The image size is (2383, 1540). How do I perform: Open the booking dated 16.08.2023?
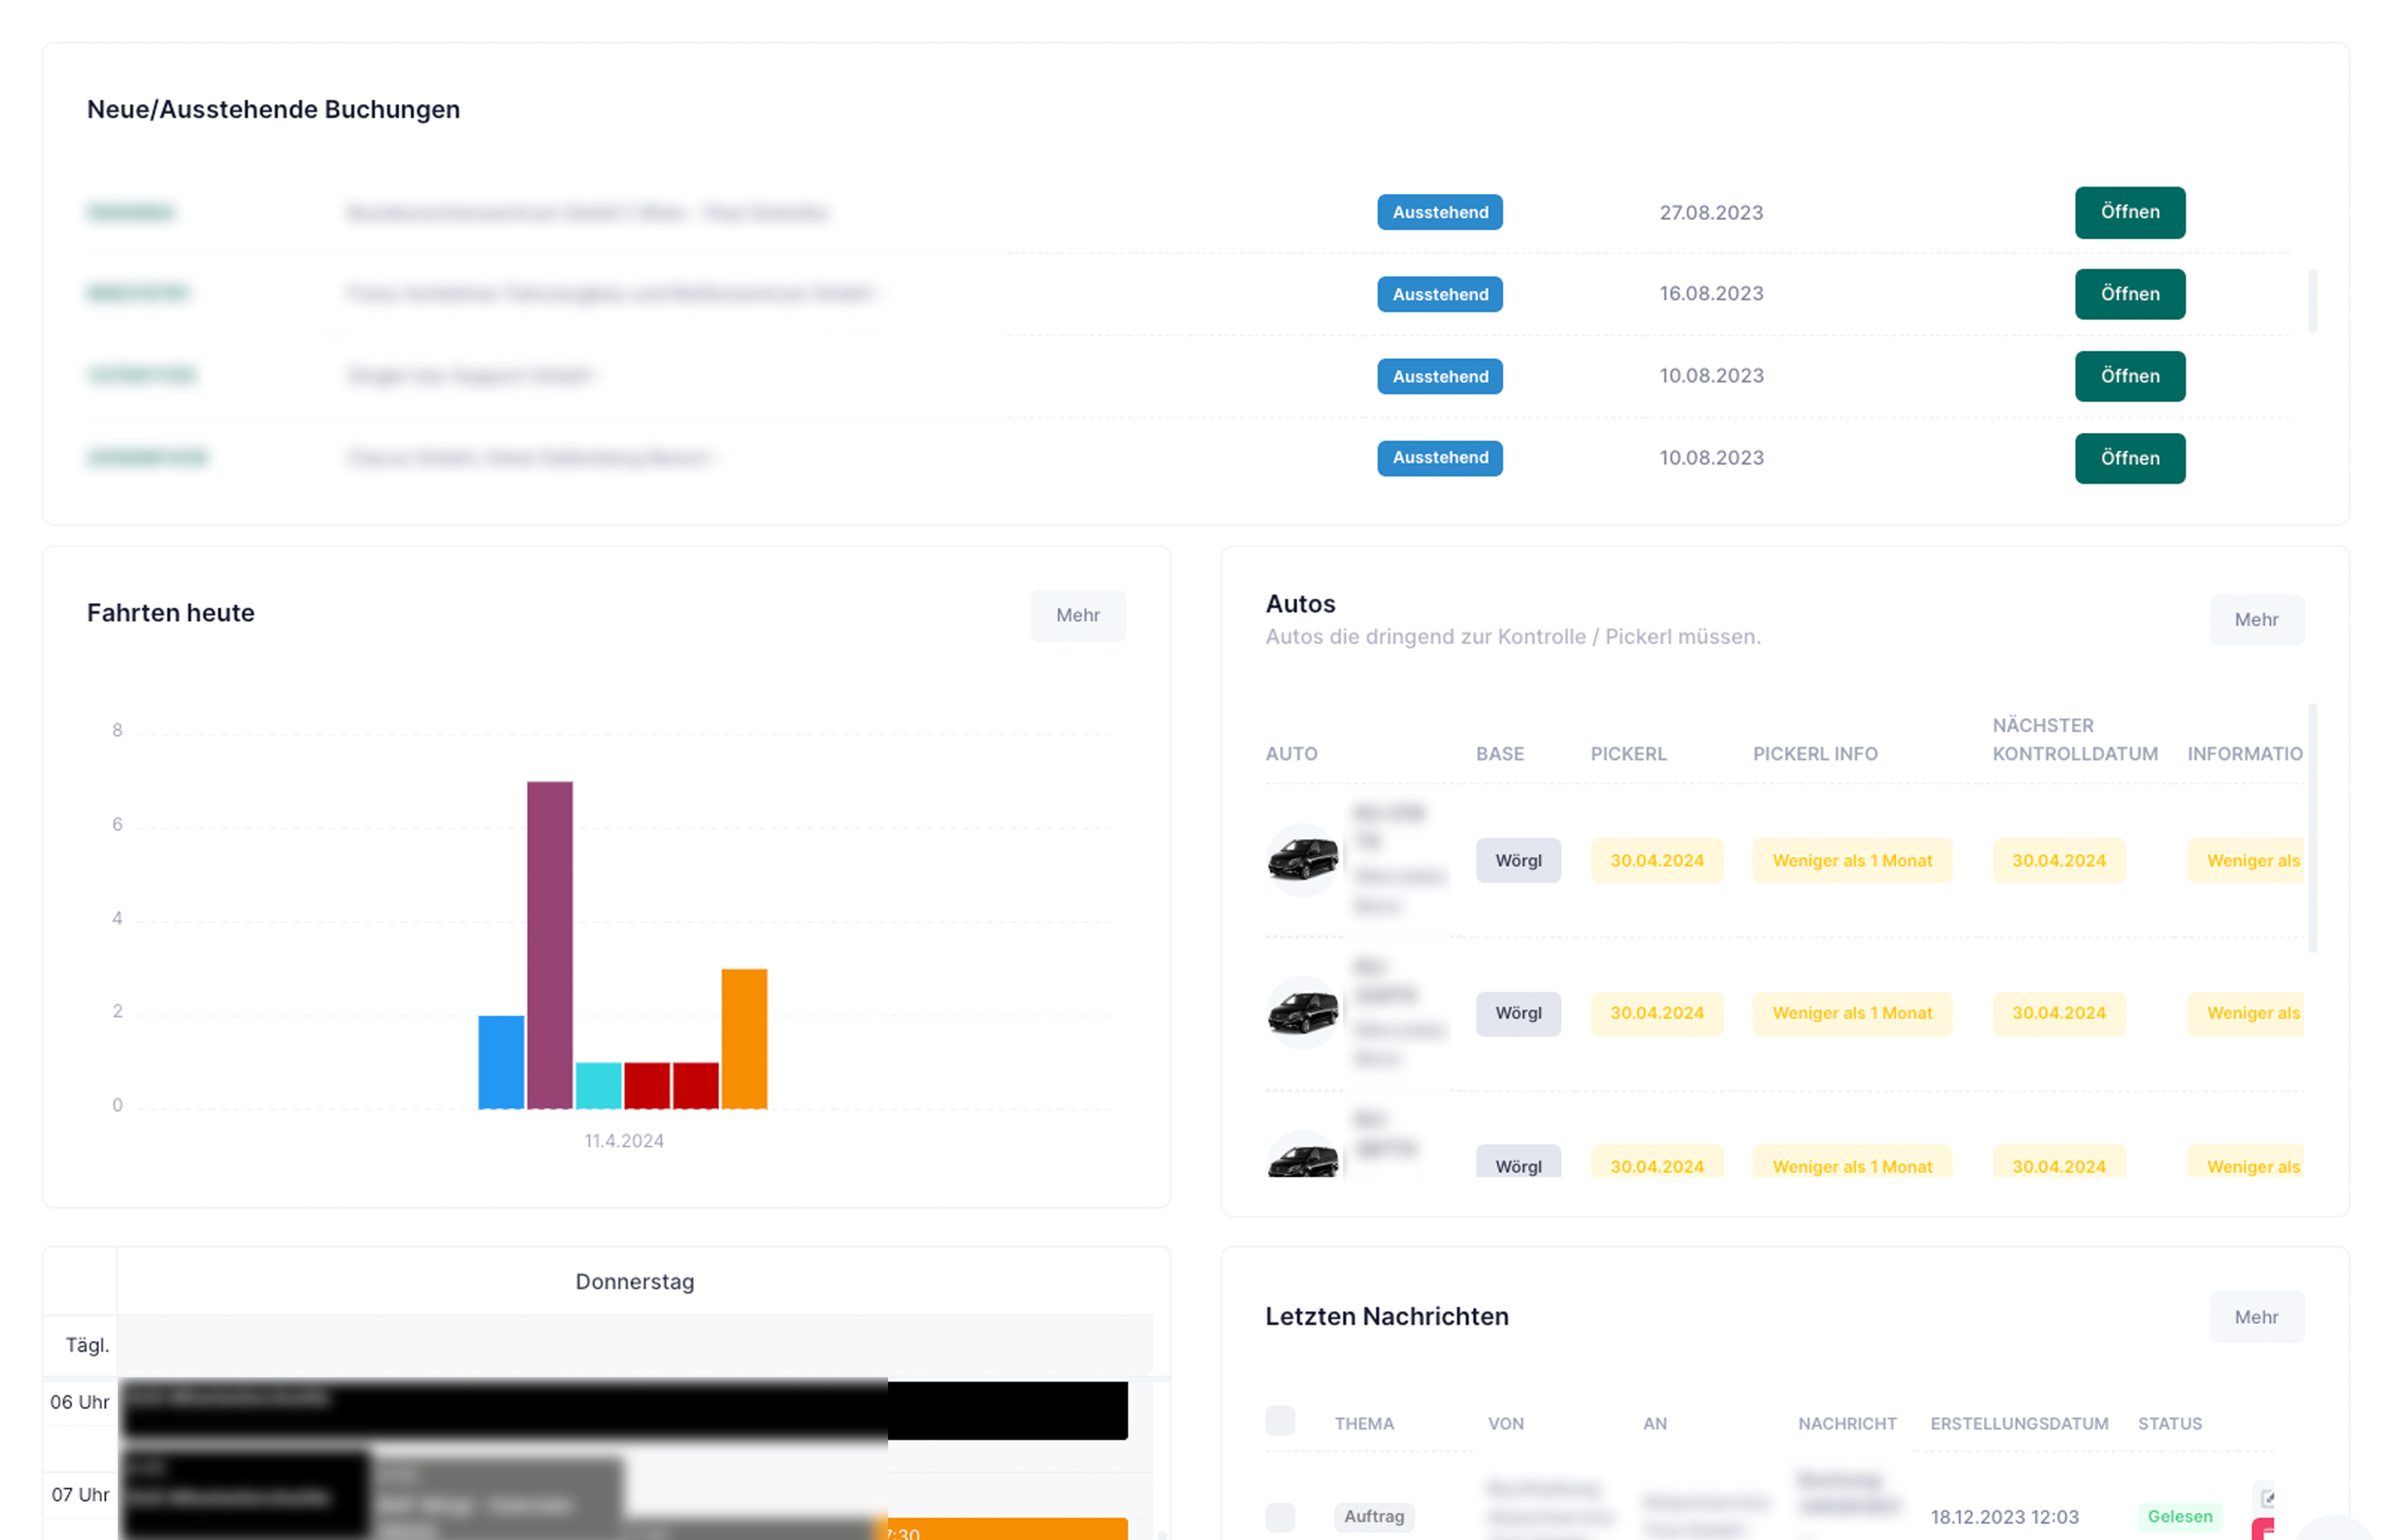pos(2129,294)
